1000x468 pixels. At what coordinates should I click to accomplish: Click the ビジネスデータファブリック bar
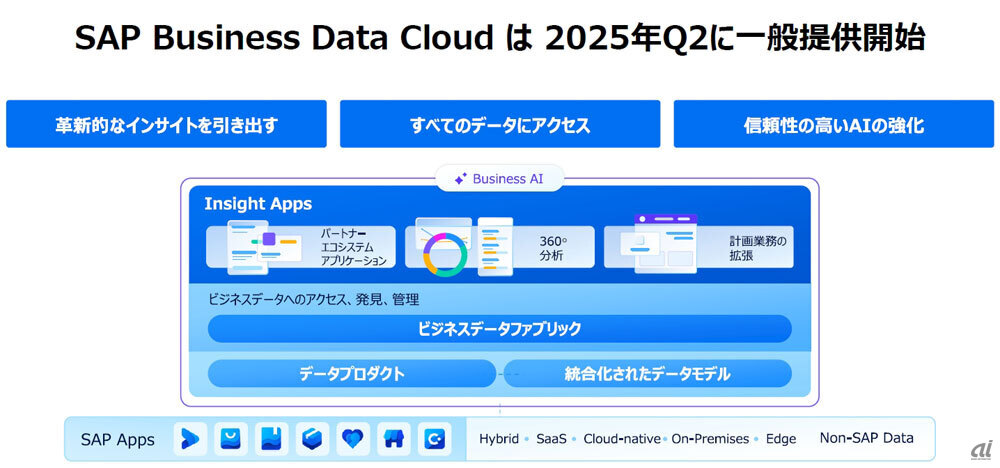coord(500,329)
